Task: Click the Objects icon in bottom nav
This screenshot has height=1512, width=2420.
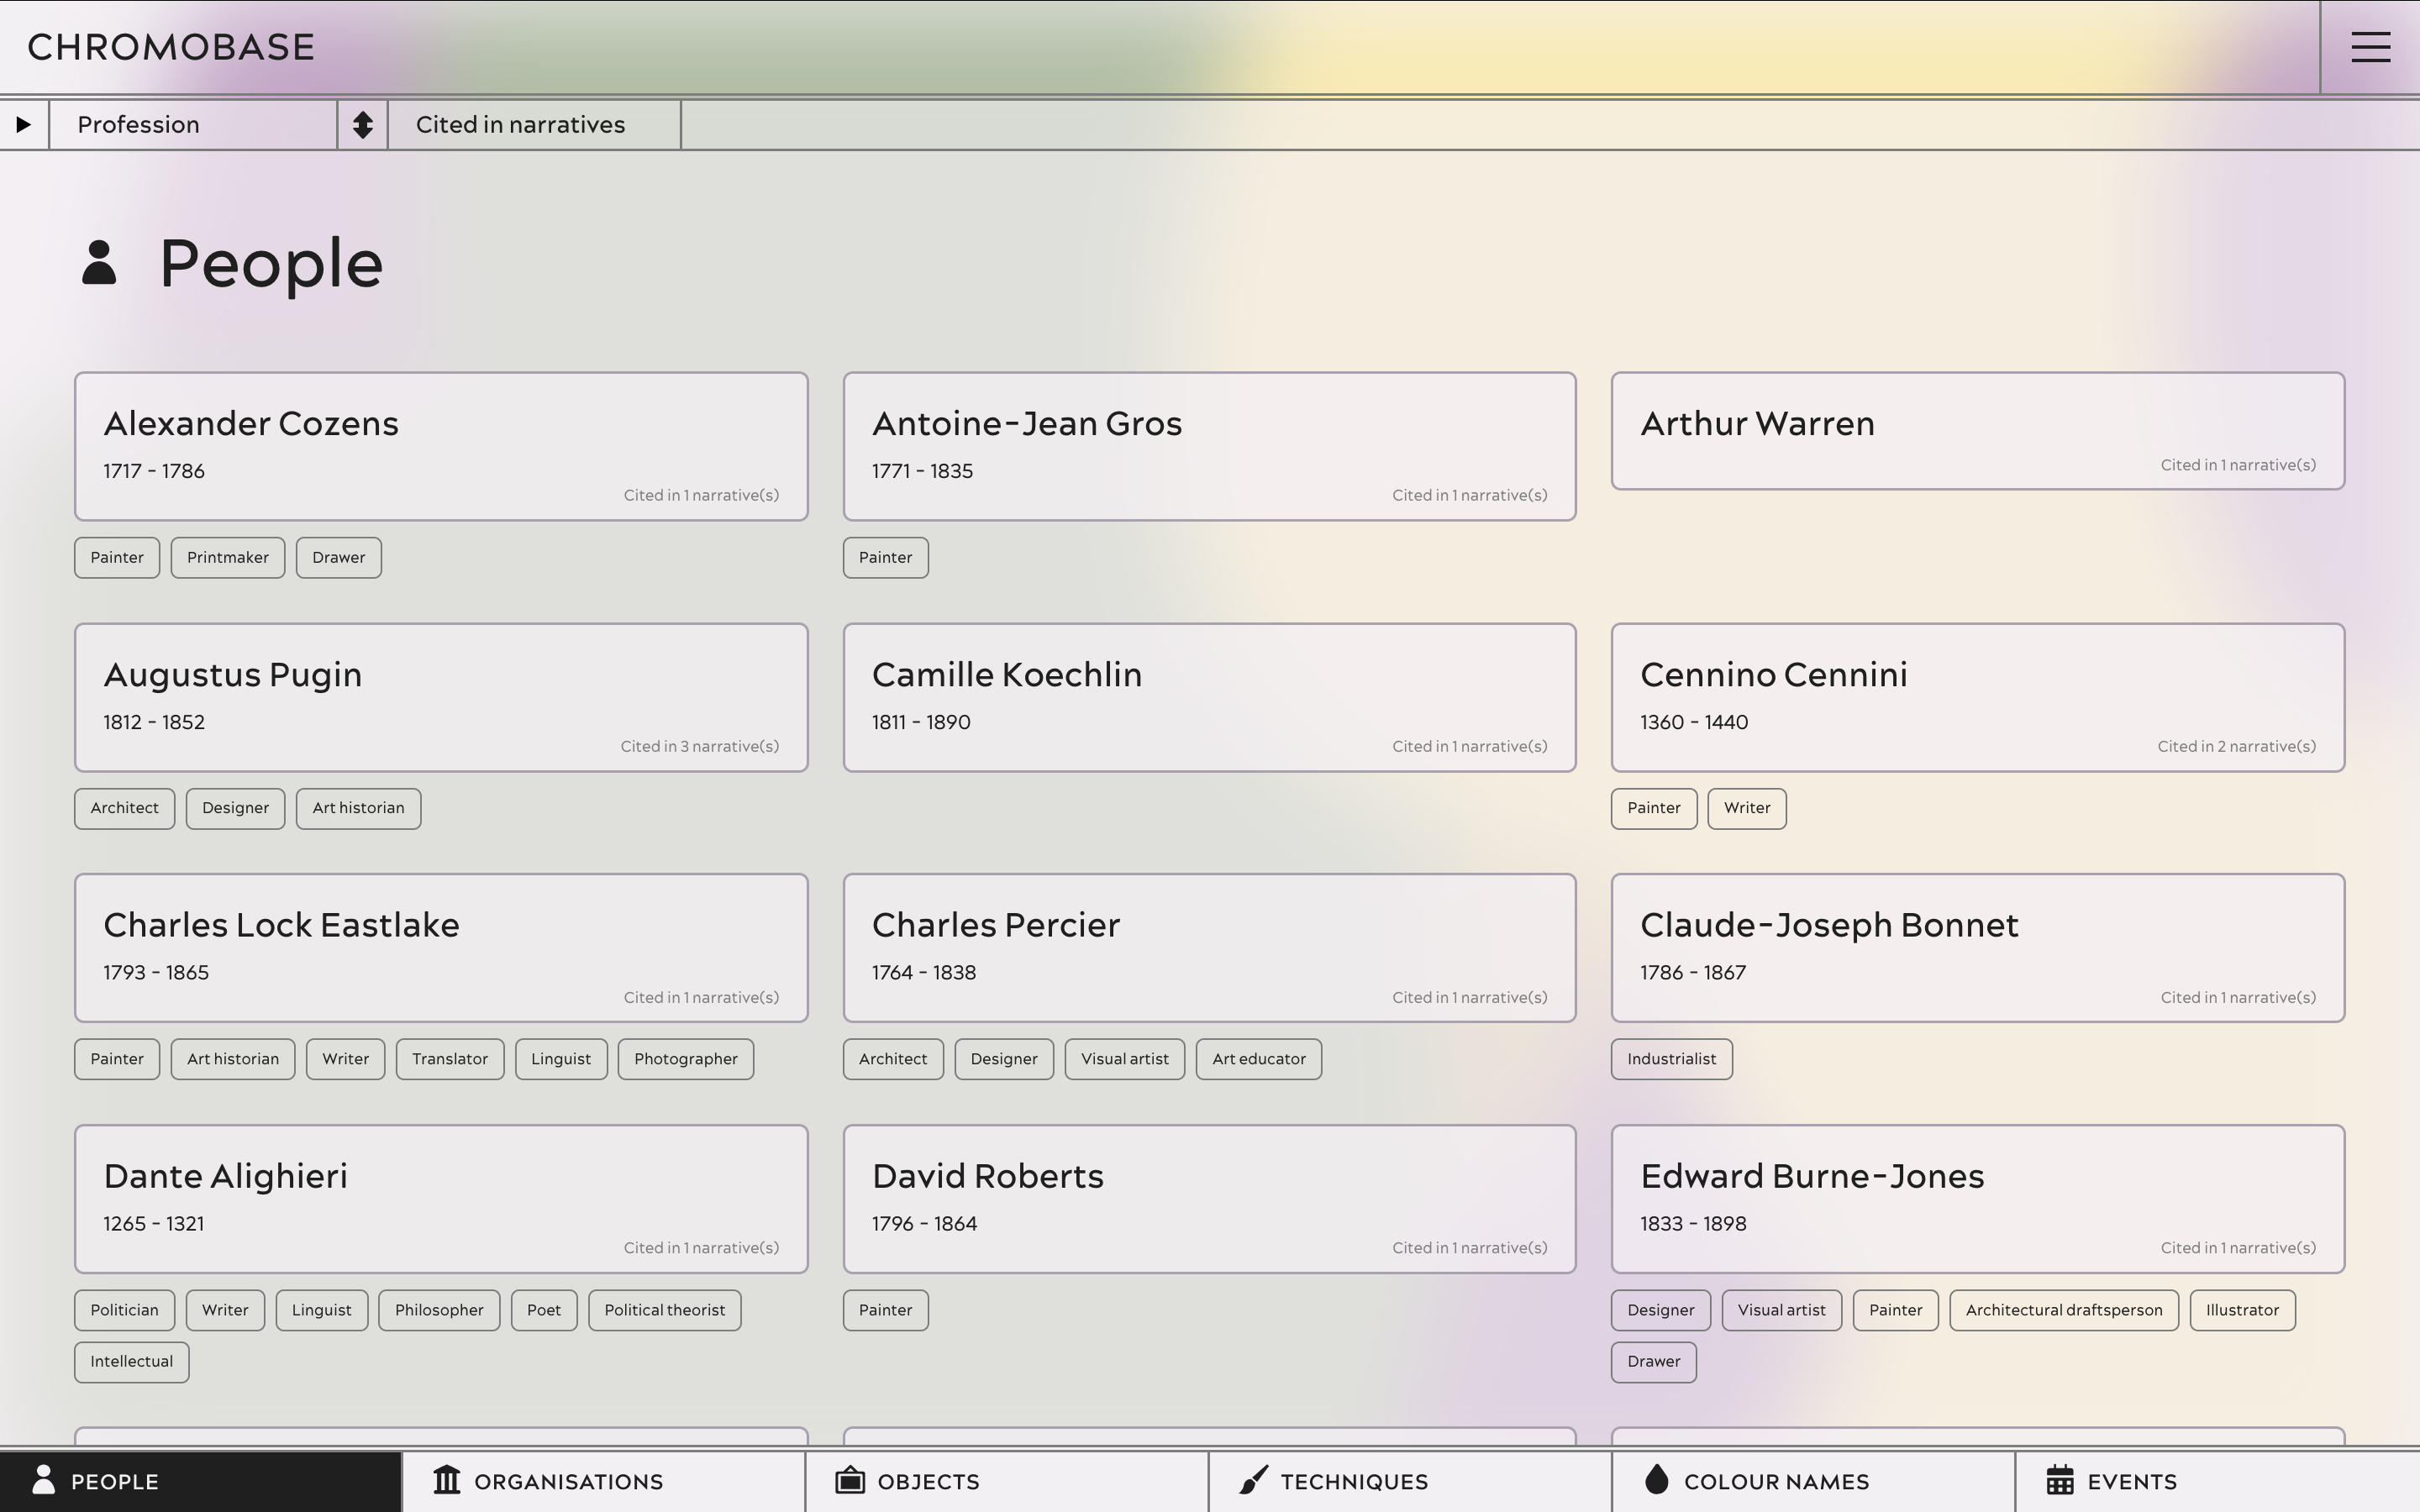Action: pos(850,1481)
